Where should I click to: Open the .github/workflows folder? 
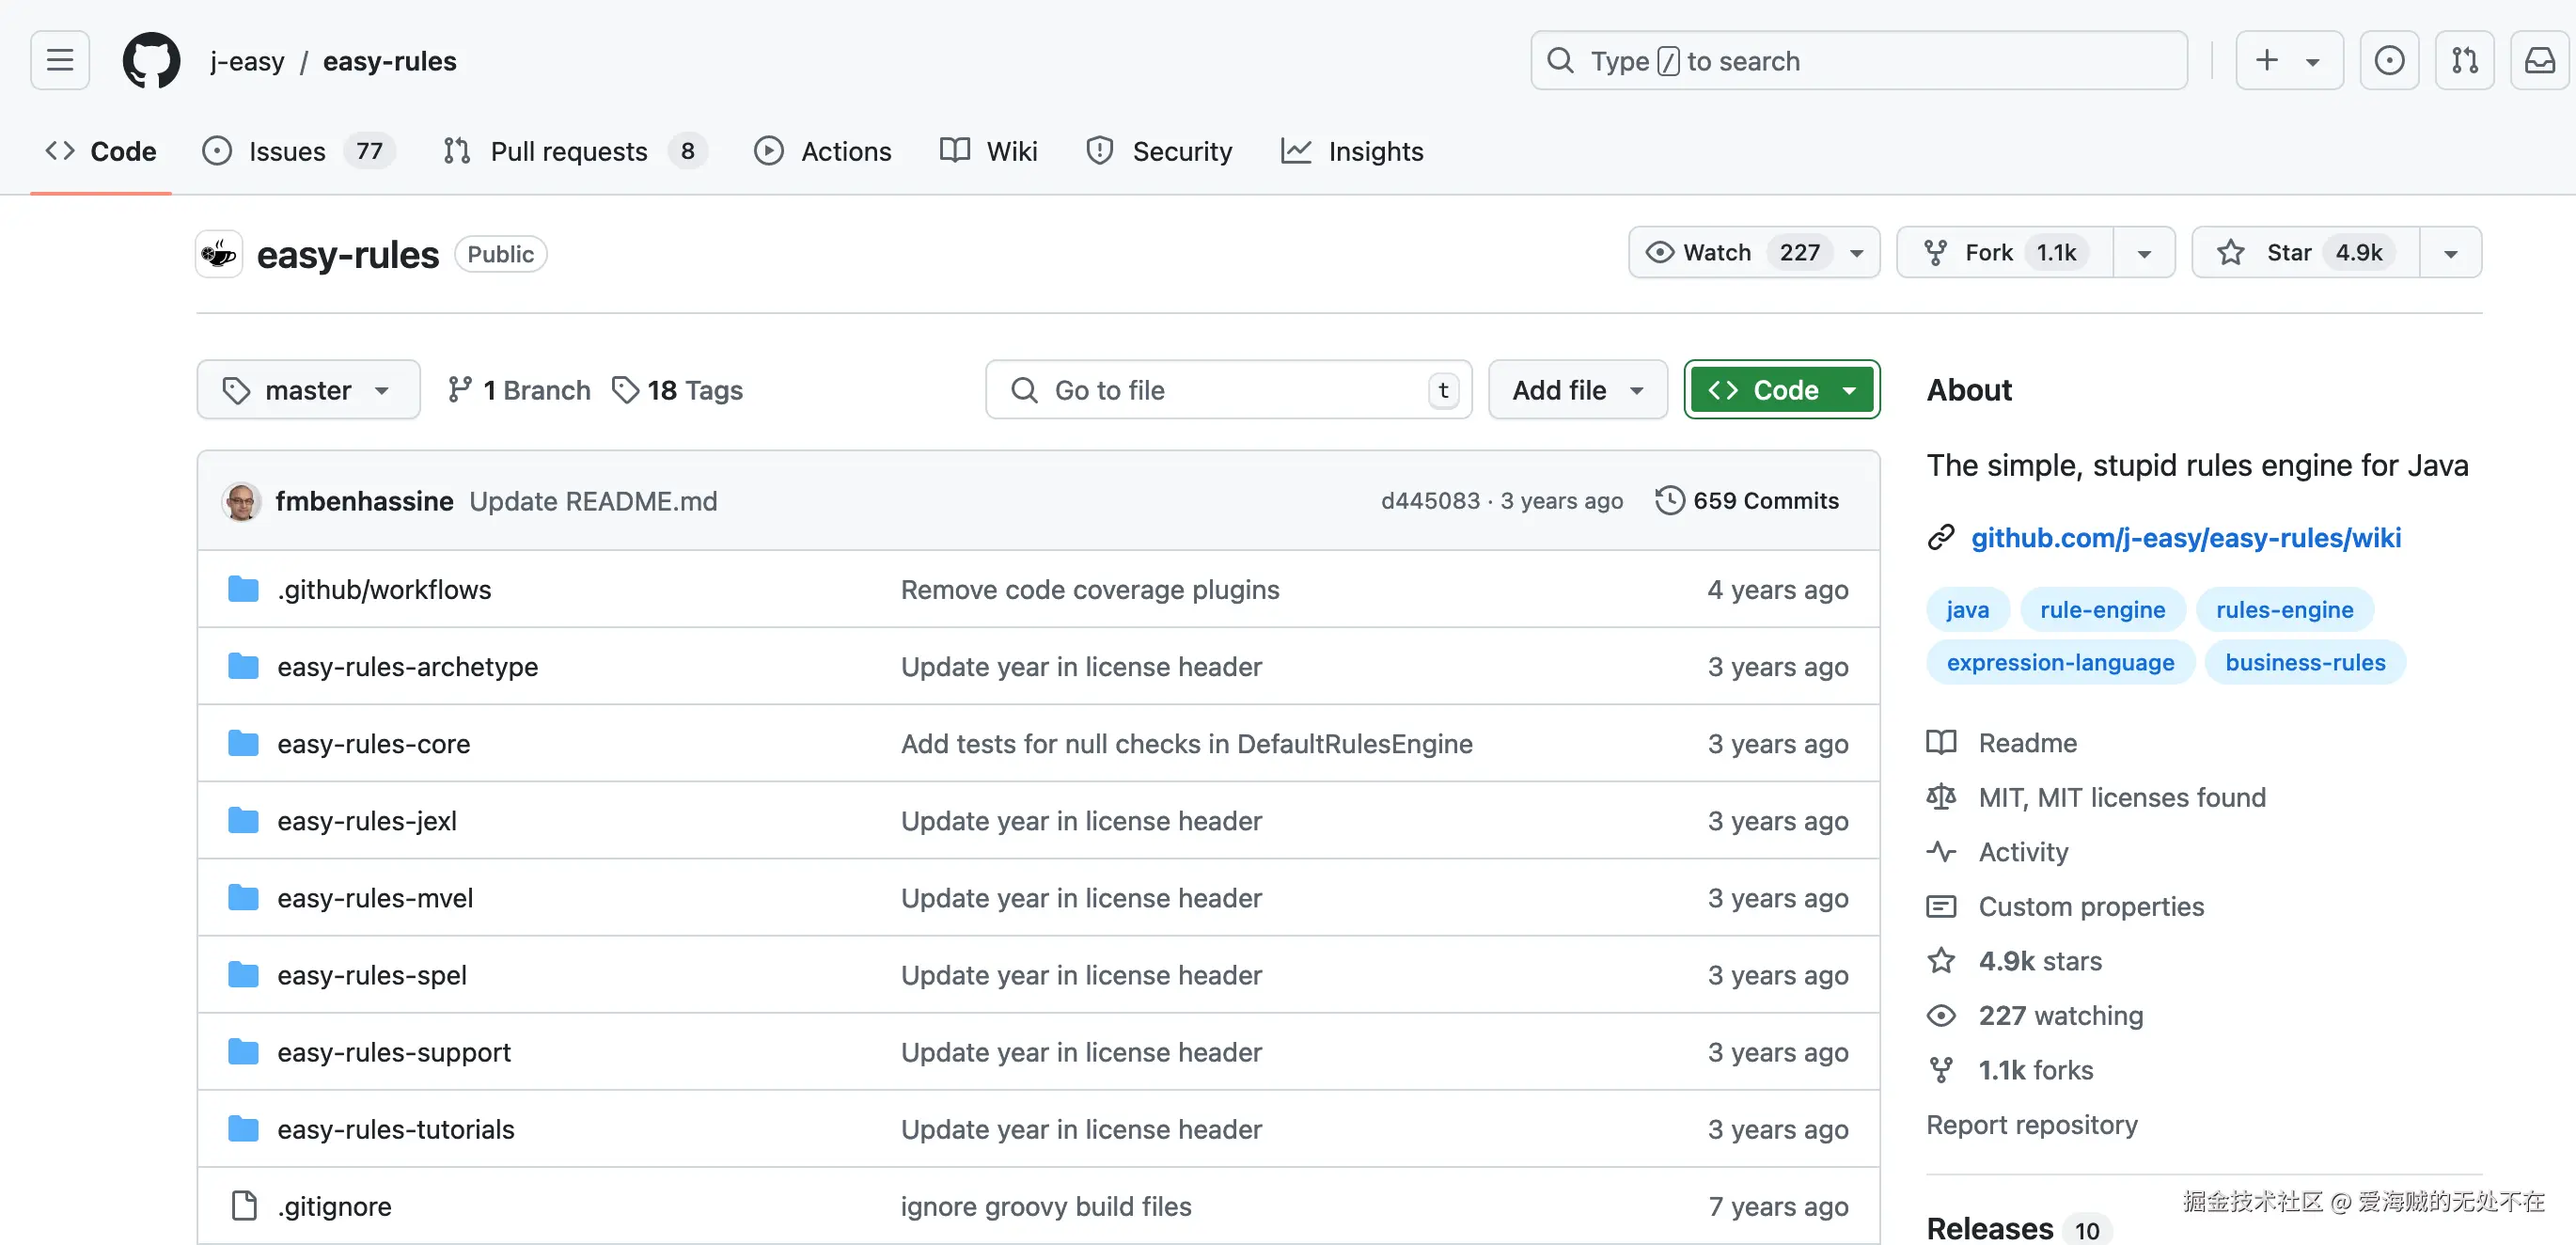tap(384, 590)
